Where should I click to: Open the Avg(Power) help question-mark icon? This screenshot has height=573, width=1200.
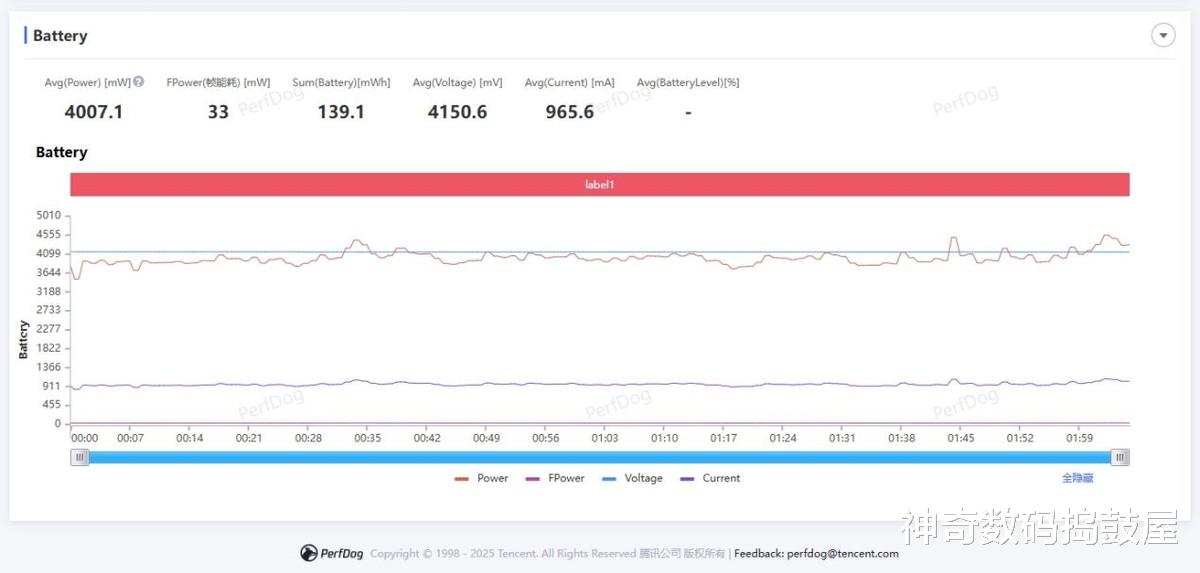tap(139, 82)
